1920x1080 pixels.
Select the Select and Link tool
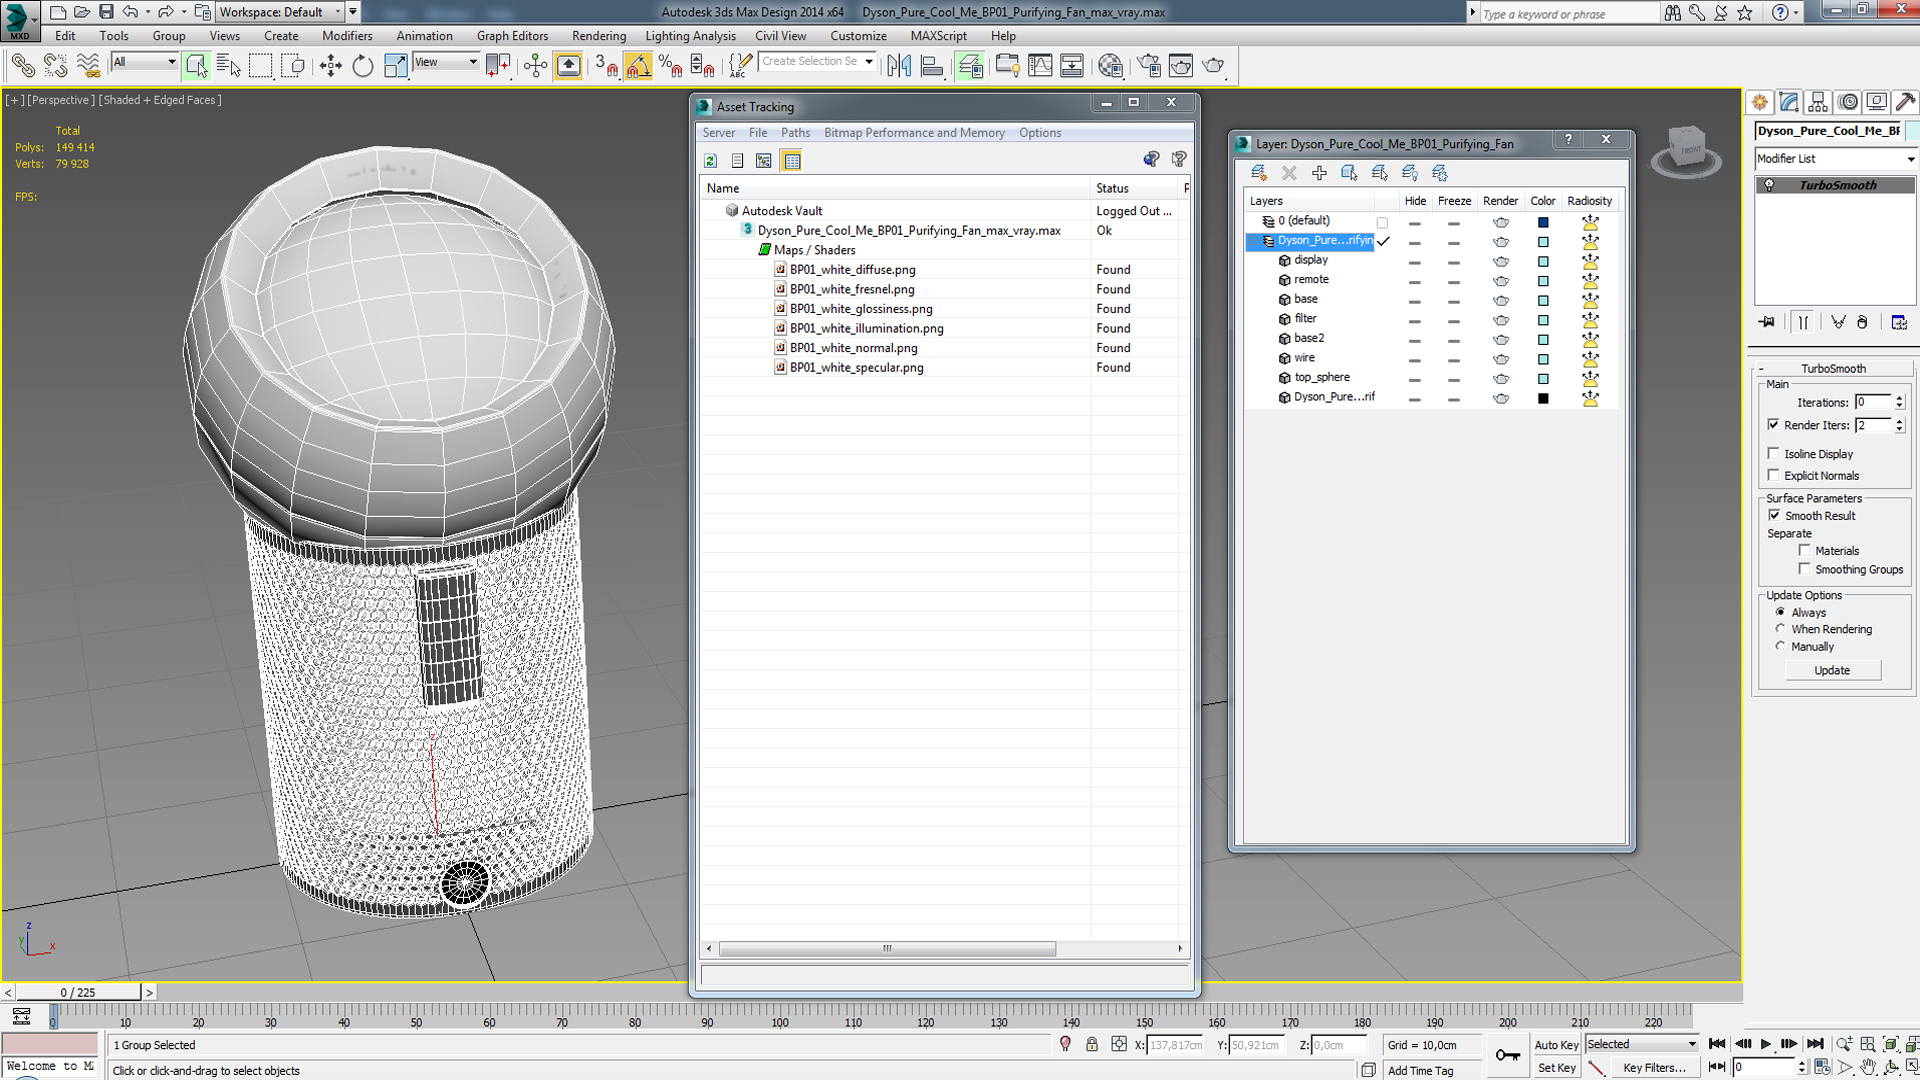click(22, 66)
